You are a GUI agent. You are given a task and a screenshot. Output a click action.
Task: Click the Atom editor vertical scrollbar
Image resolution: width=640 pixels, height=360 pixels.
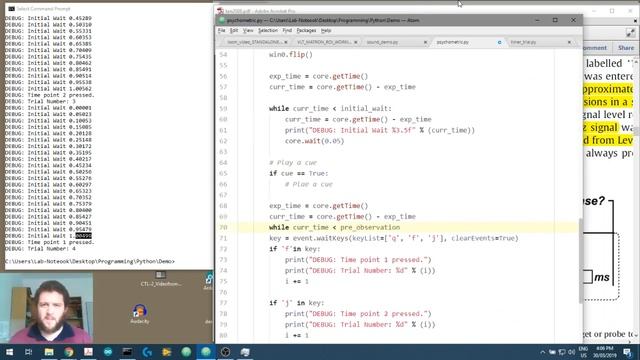pos(580,260)
